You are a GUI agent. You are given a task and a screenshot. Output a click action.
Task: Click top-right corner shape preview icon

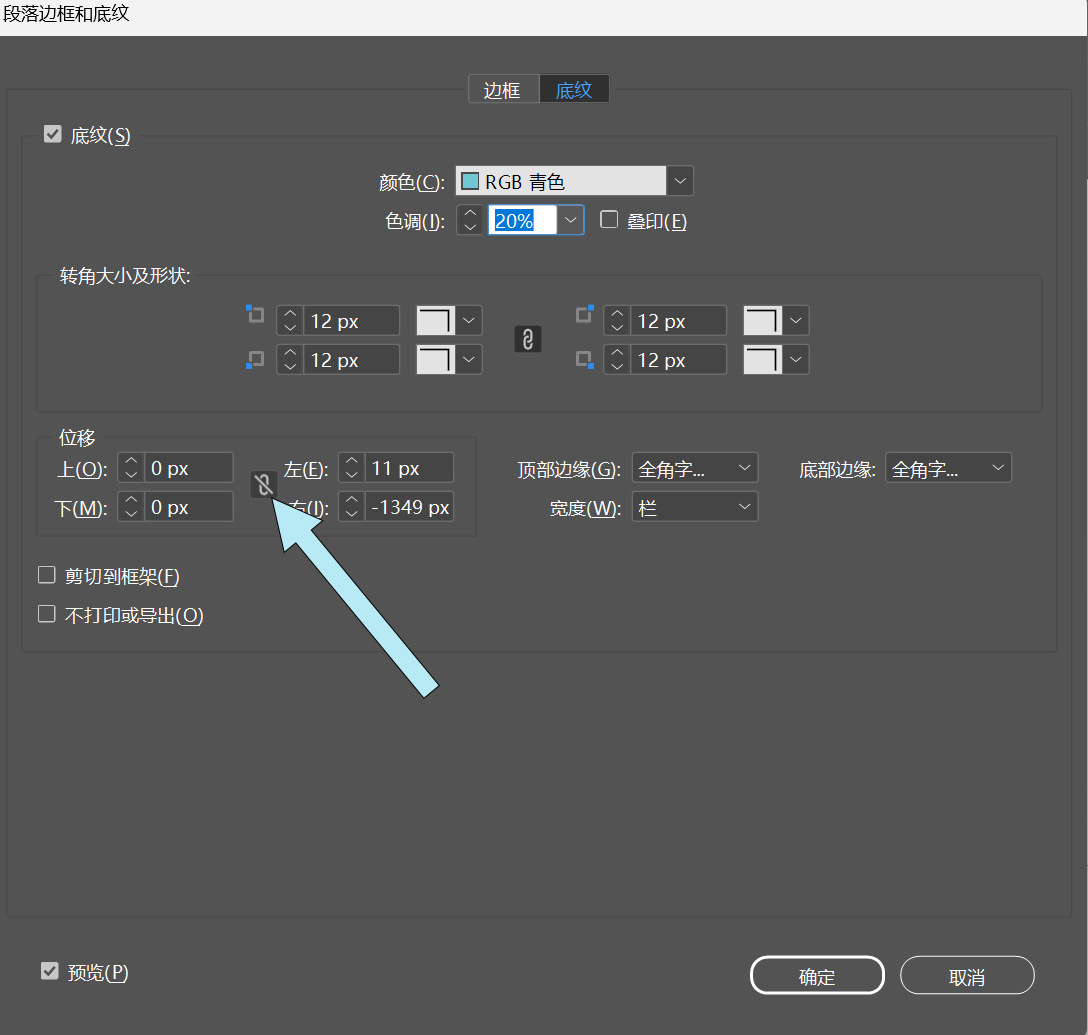pos(762,321)
